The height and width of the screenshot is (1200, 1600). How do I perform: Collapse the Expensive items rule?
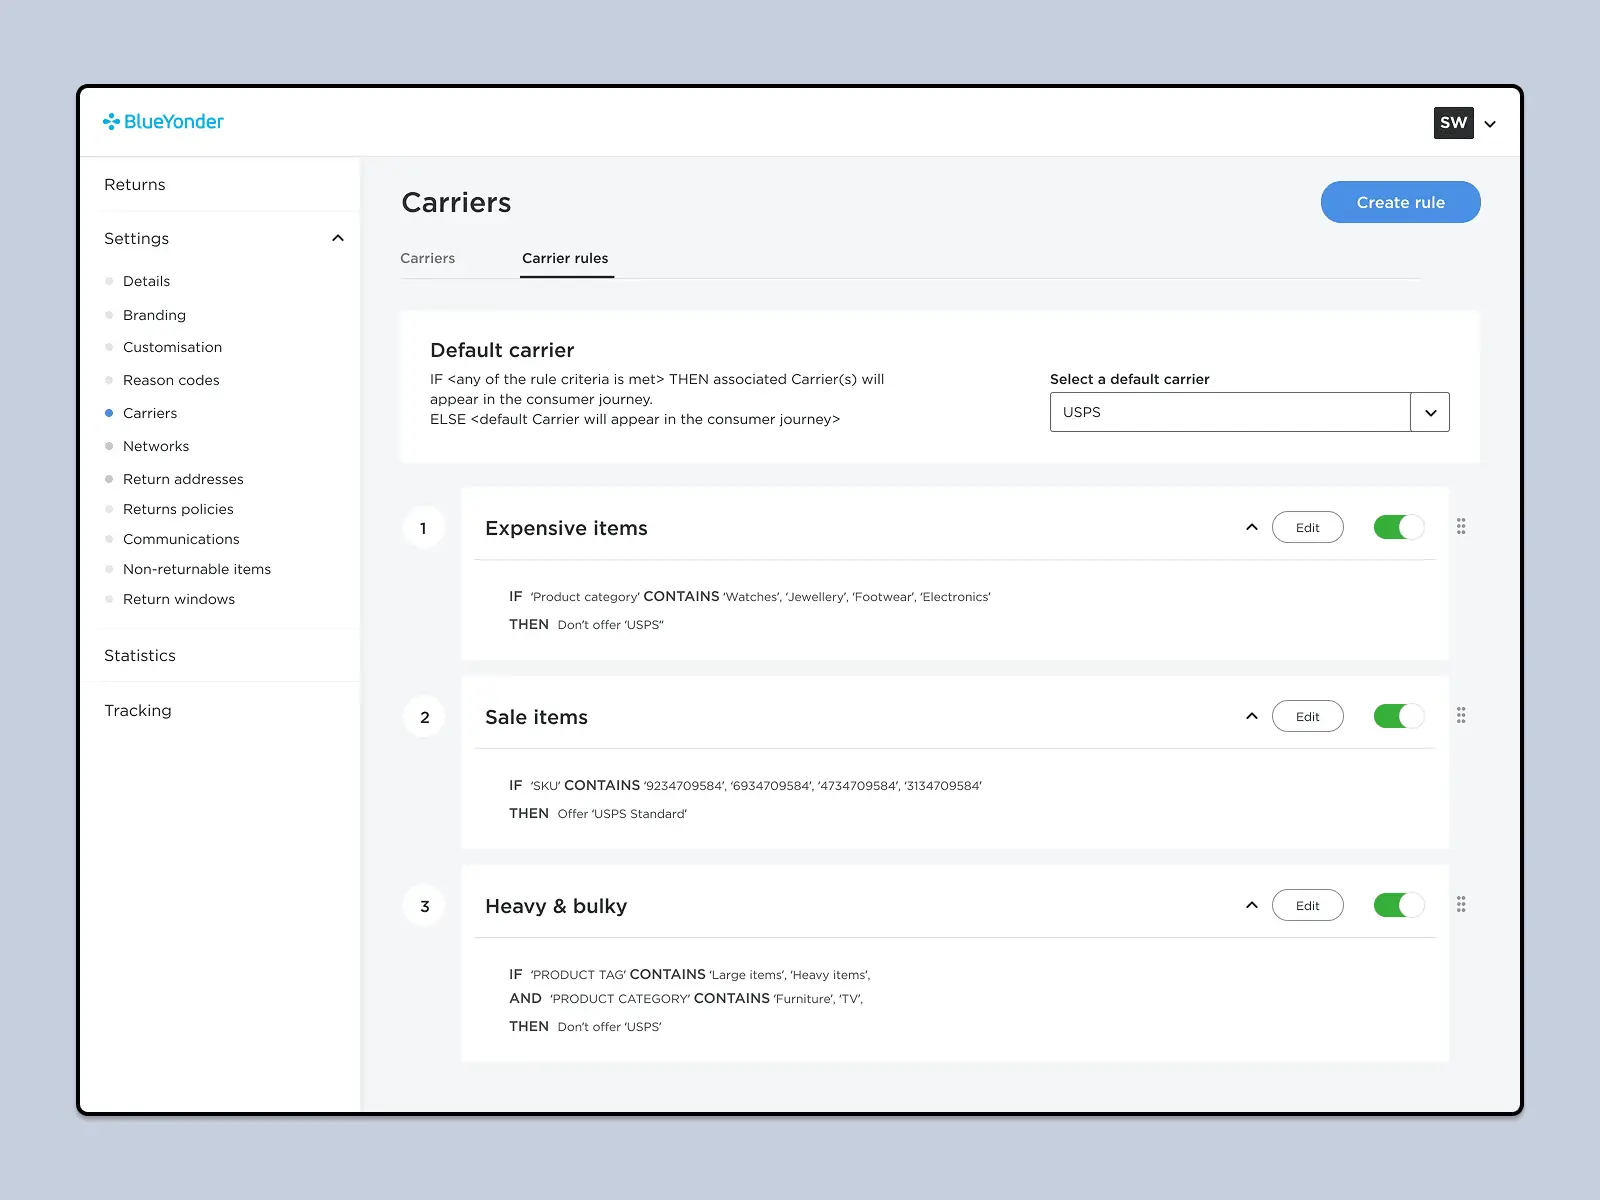coord(1251,527)
